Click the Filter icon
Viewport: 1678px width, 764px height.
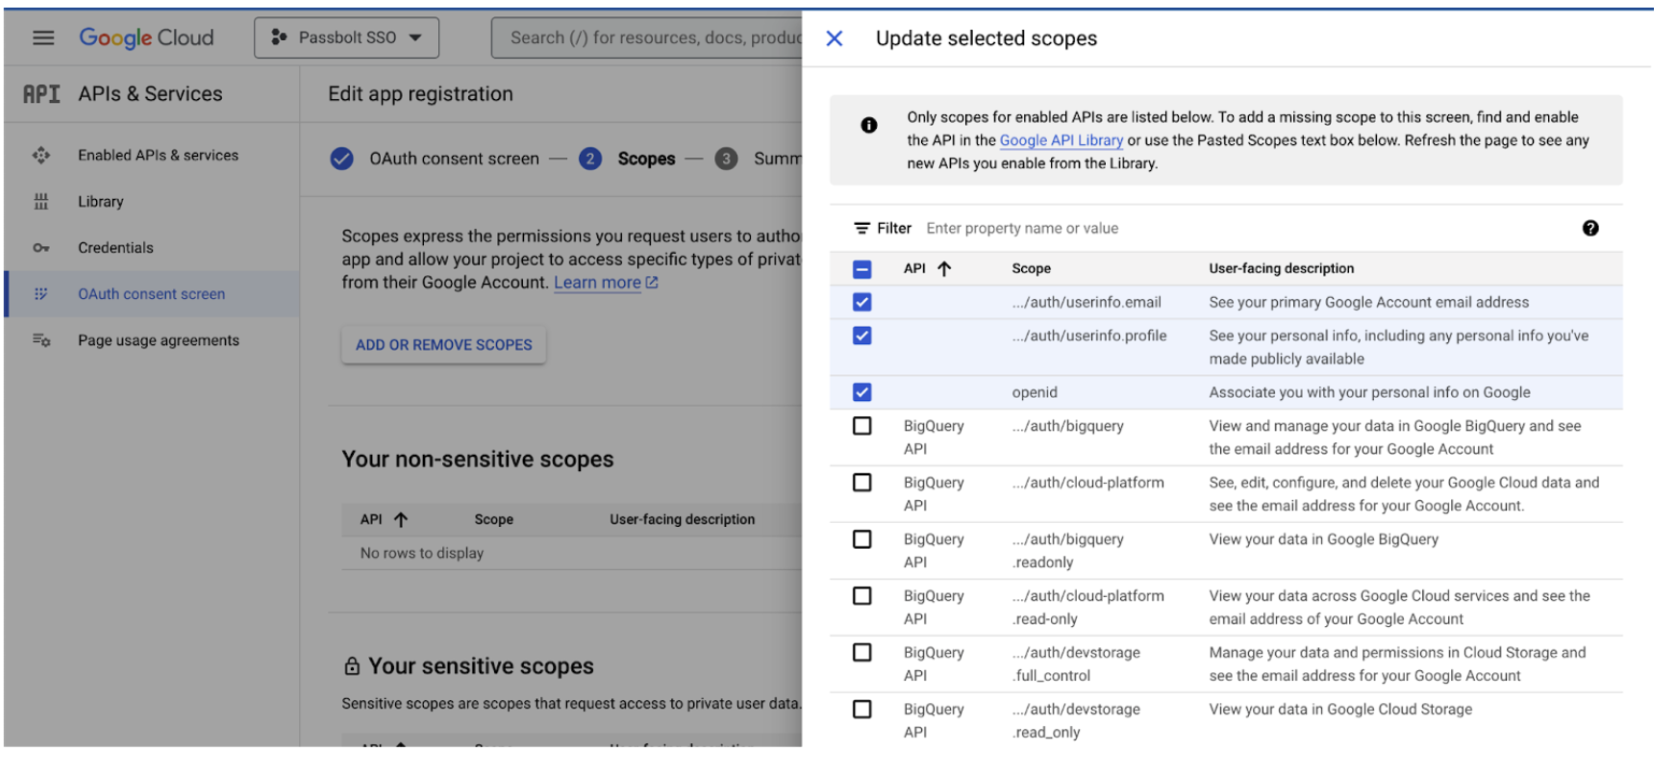click(x=862, y=228)
